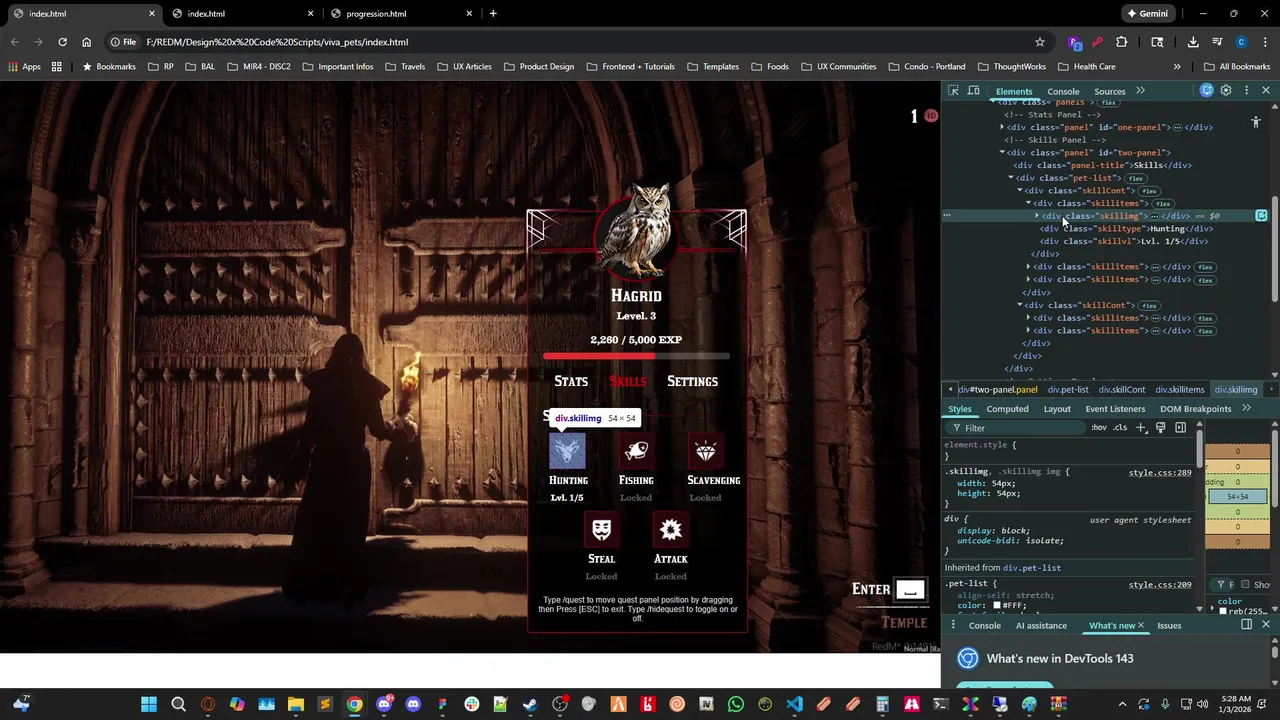Select the Scavenging skill icon
The image size is (1280, 720).
pos(706,451)
